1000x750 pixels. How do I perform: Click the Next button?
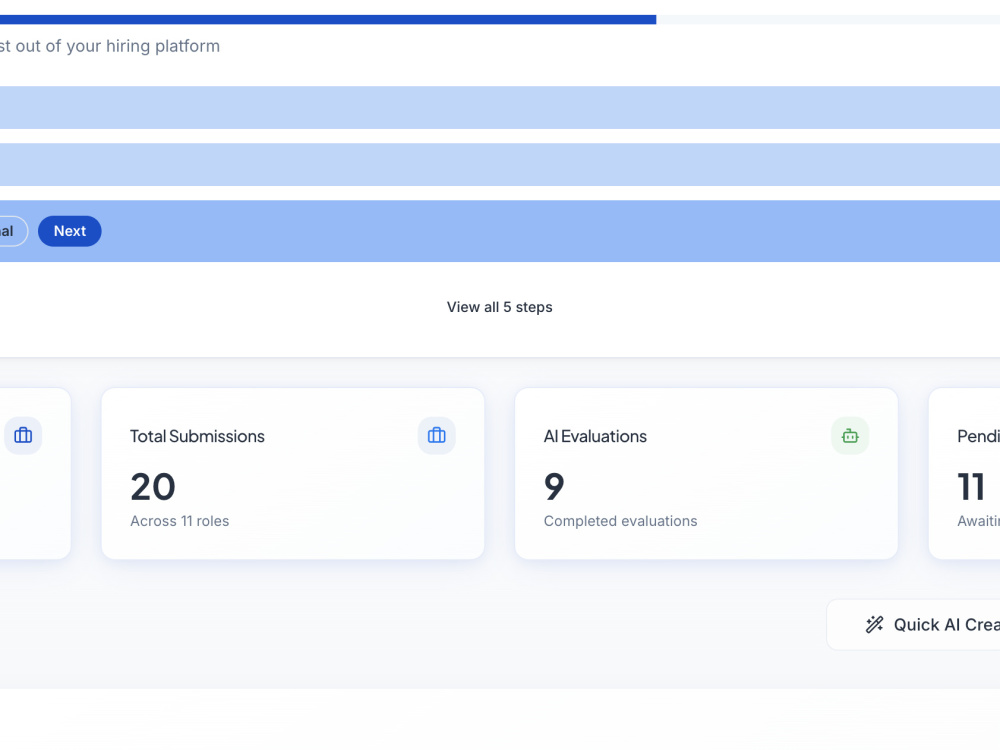[70, 231]
